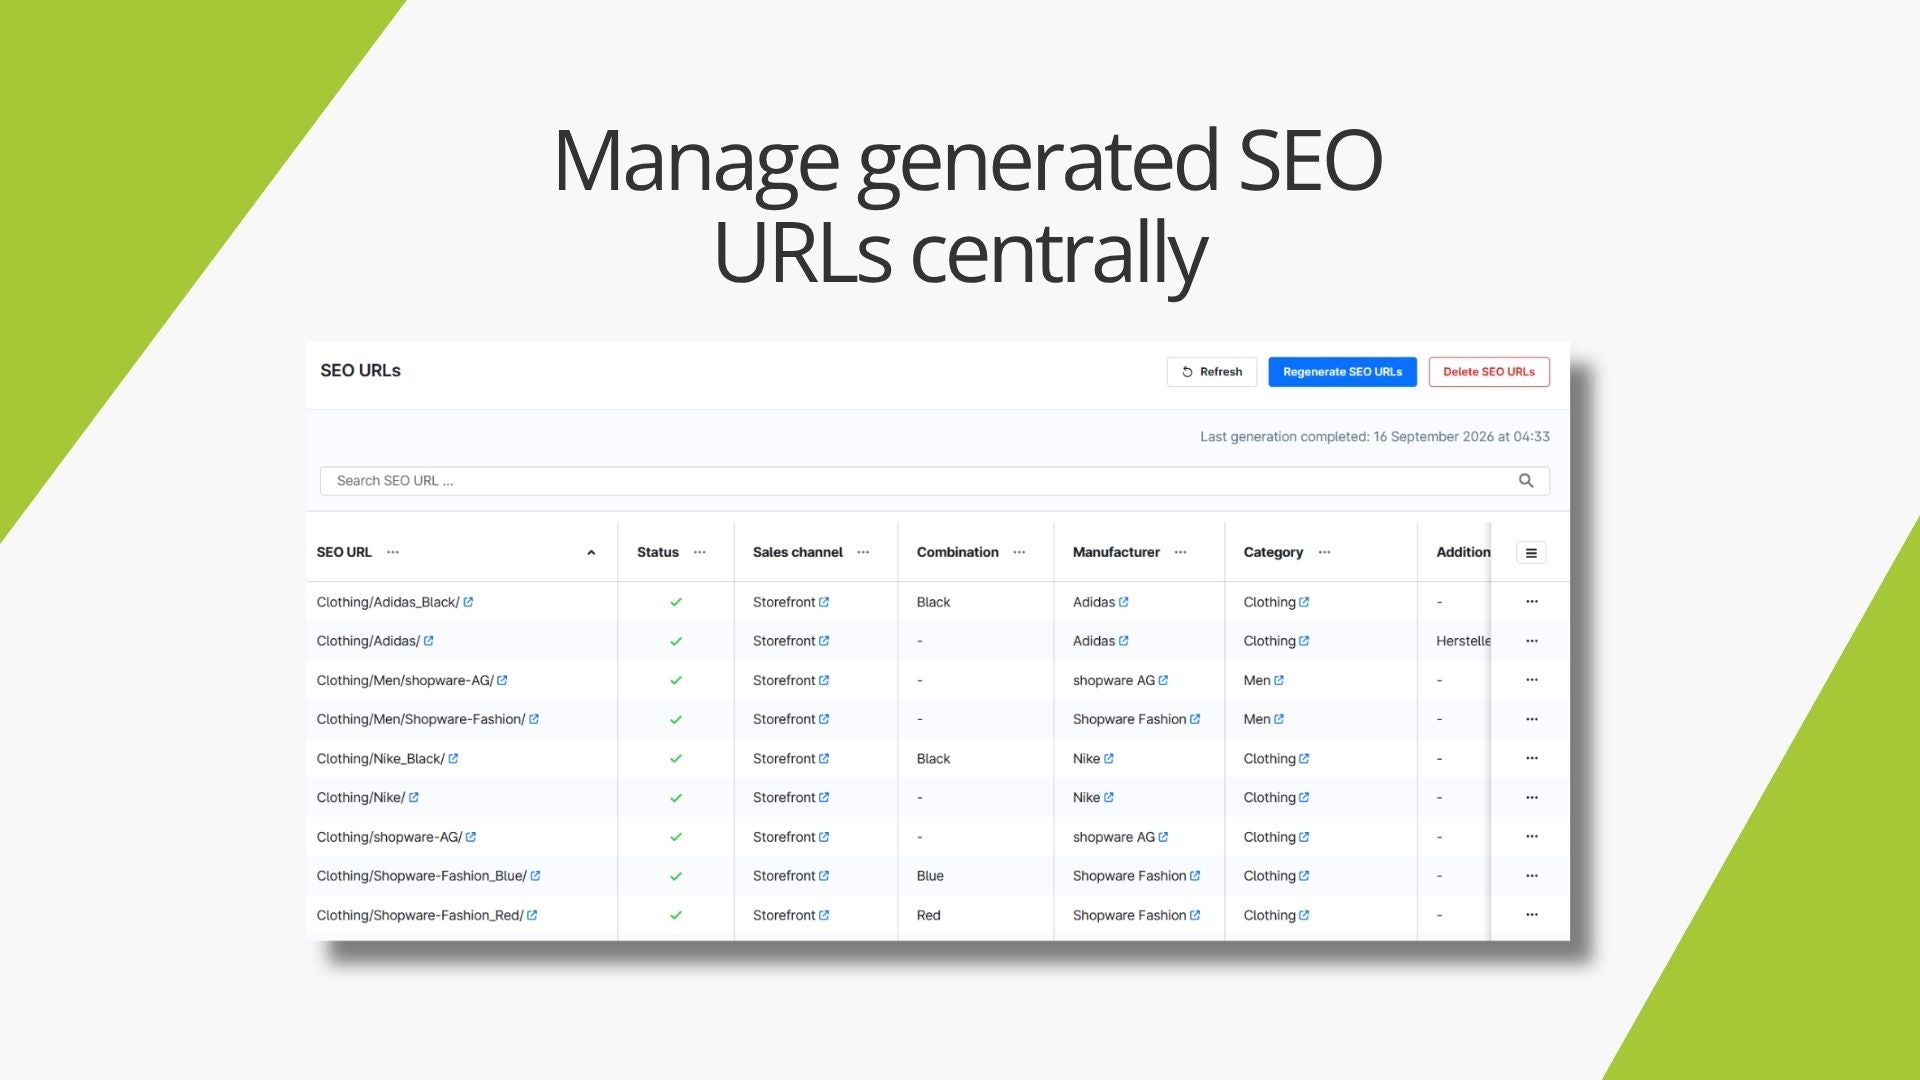Open external link icon for Clothing/Nike_Black/
This screenshot has height=1080, width=1920.
[453, 759]
